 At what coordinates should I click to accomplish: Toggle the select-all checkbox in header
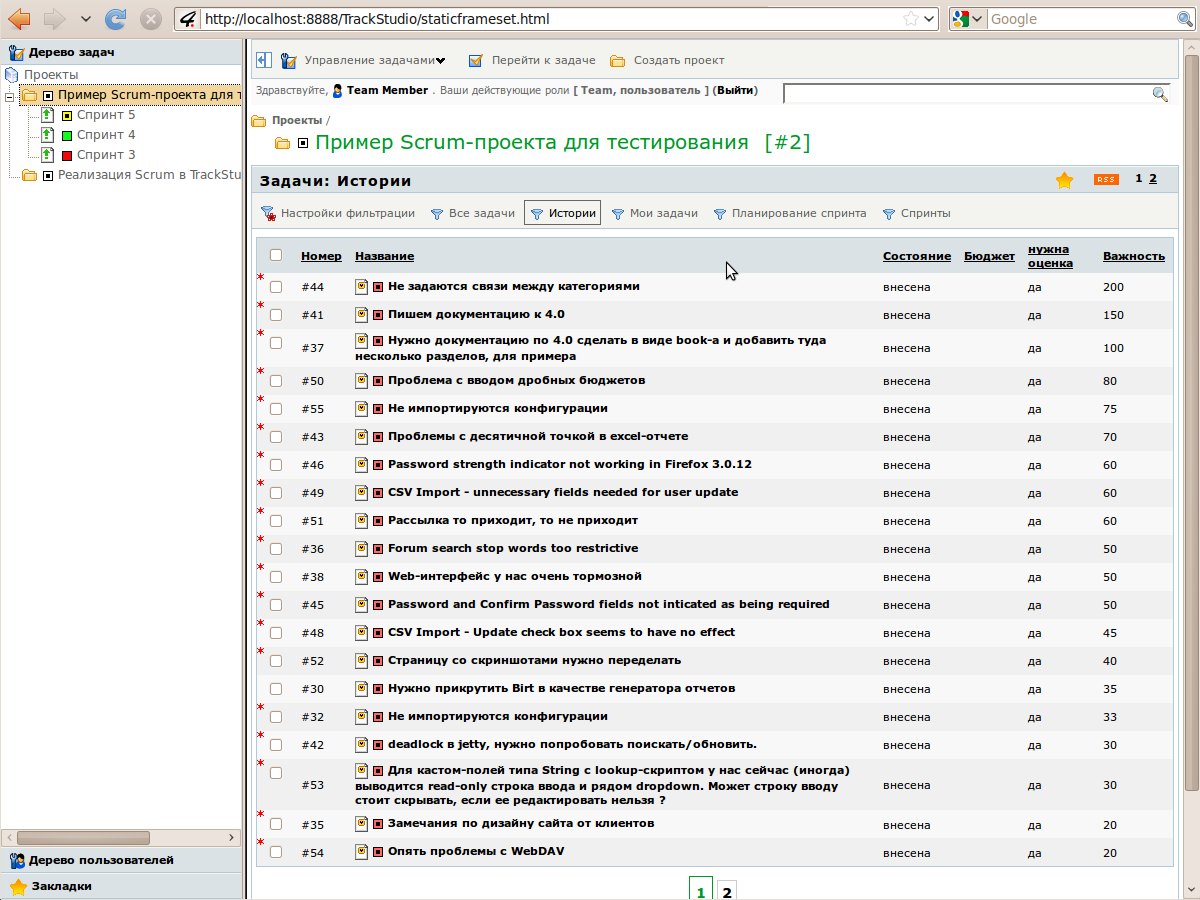[x=276, y=255]
